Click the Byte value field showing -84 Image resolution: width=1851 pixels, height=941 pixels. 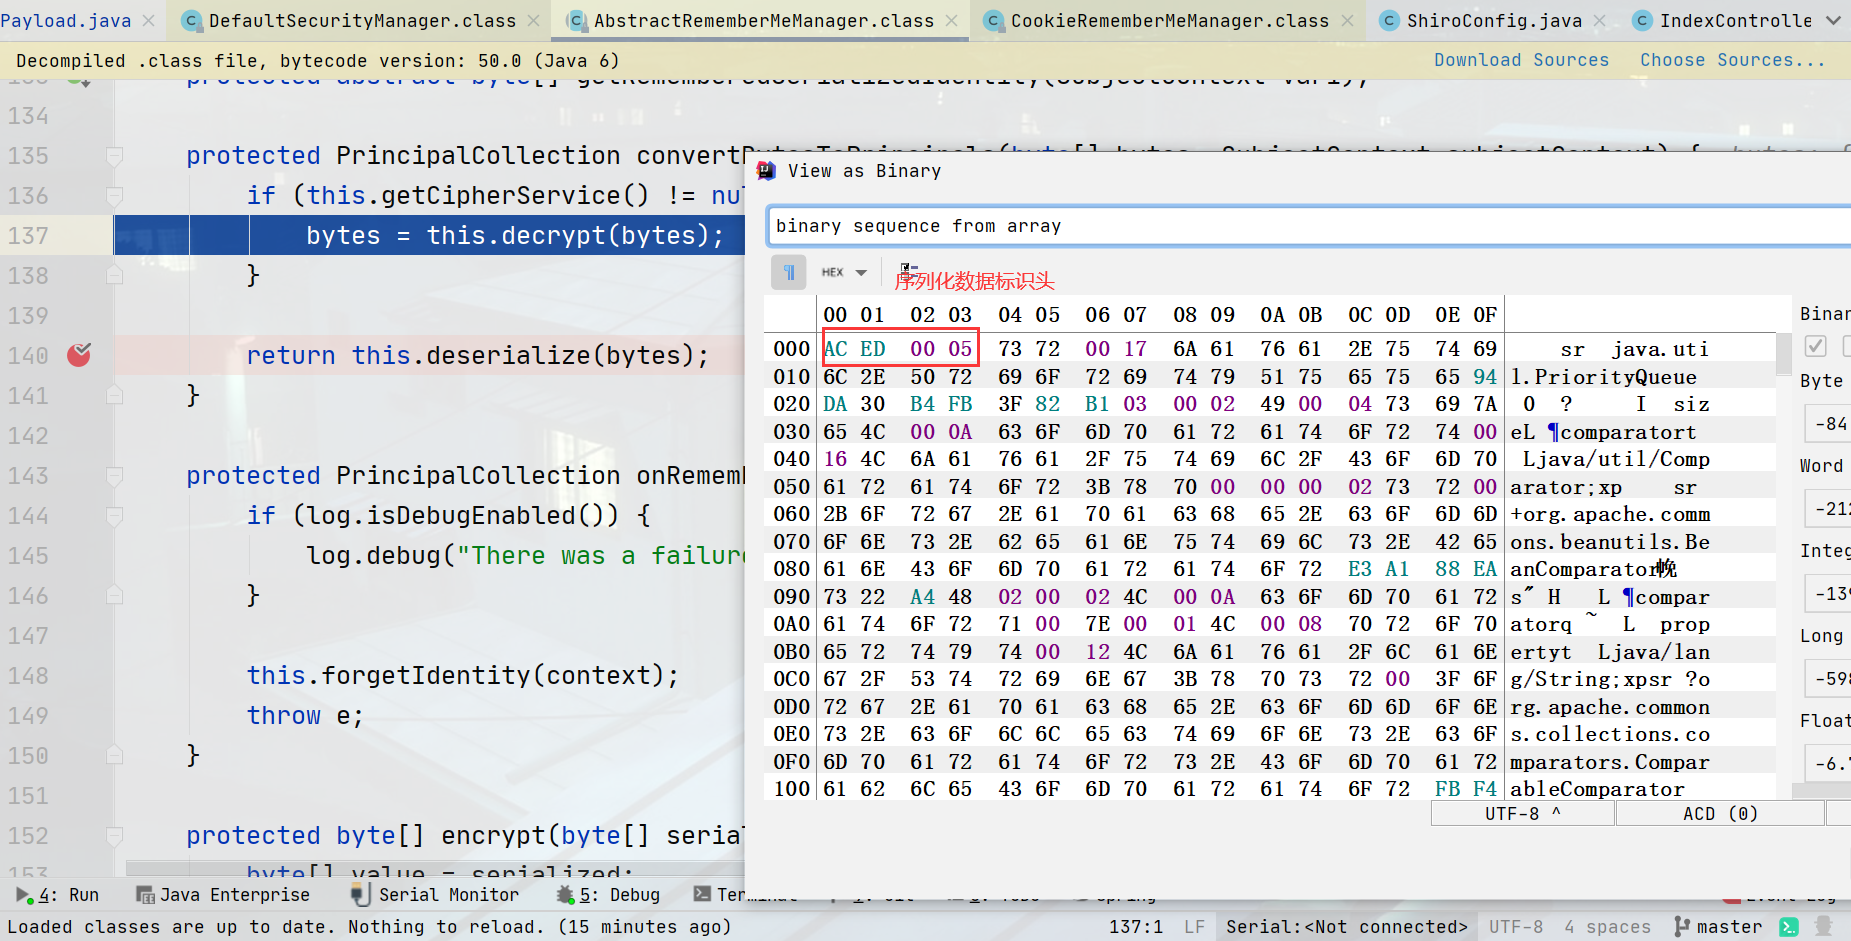(x=1828, y=424)
